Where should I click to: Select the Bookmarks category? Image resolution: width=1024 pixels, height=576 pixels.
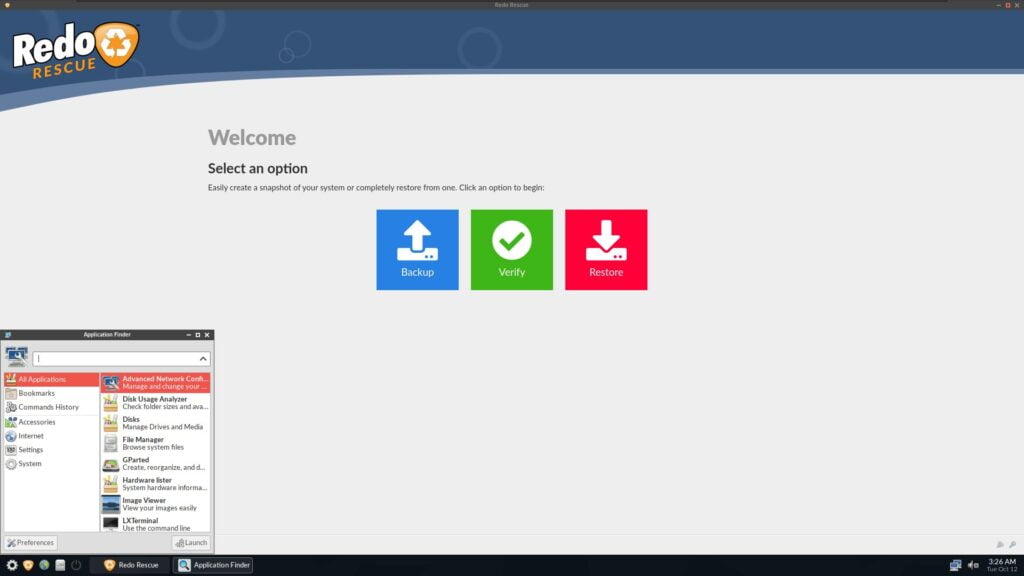tap(52, 393)
